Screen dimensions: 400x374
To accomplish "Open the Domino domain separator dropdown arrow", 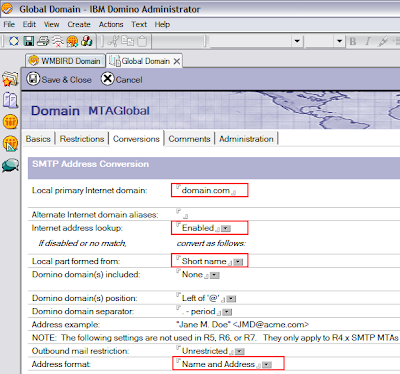I will [x=227, y=312].
